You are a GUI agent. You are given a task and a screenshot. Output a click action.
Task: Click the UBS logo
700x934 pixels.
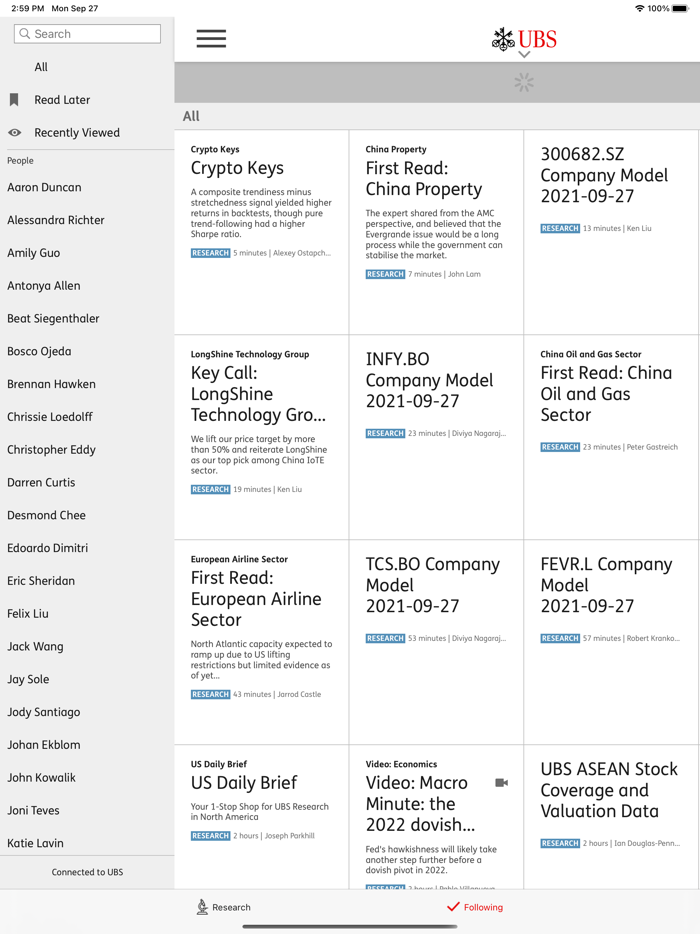(x=524, y=39)
